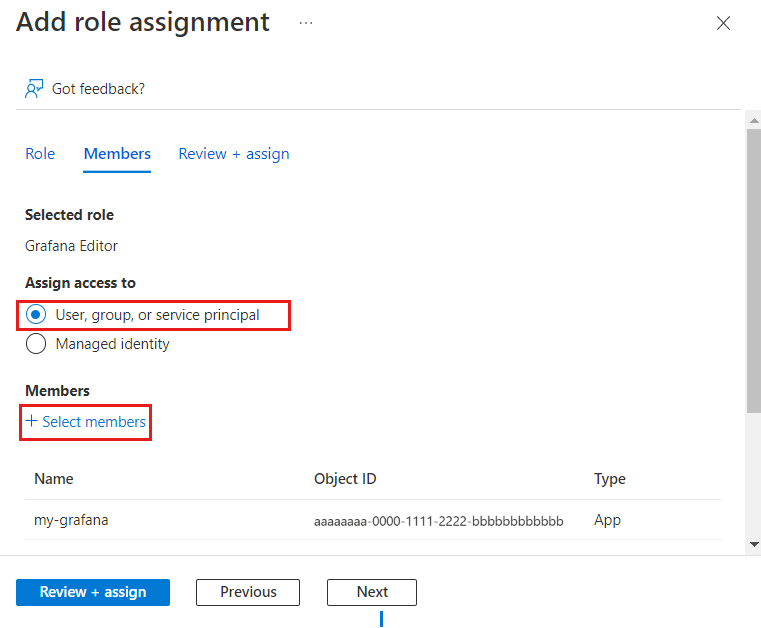The image size is (761, 628).
Task: Proceed with the Next button
Action: 372,592
